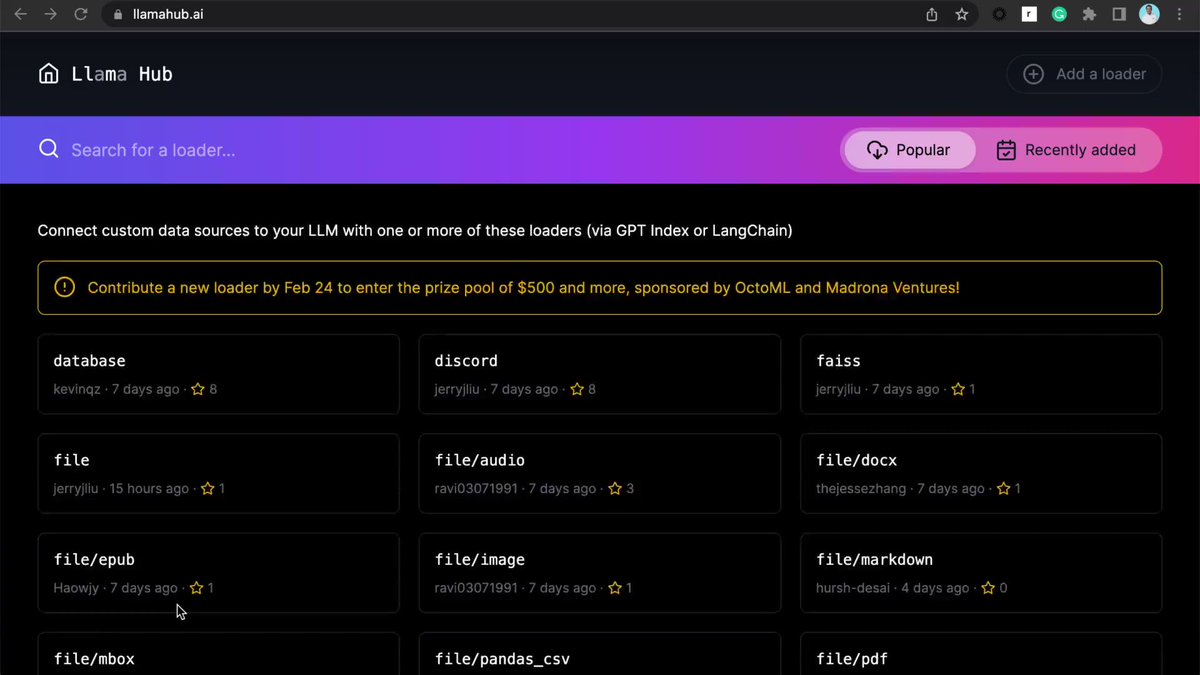Click the star on file/docx card
This screenshot has width=1200, height=675.
tap(1003, 489)
